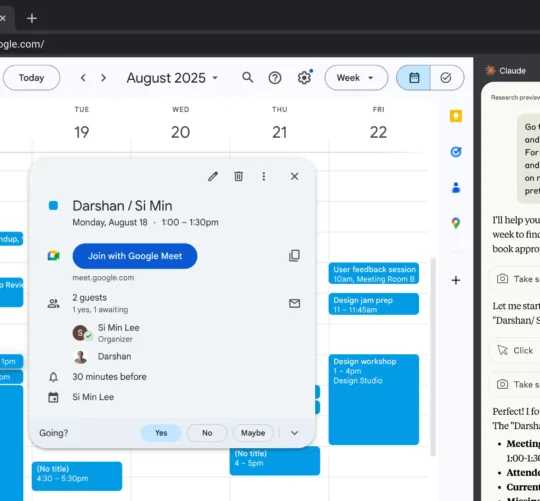Expand RSVP options chevron

[294, 433]
